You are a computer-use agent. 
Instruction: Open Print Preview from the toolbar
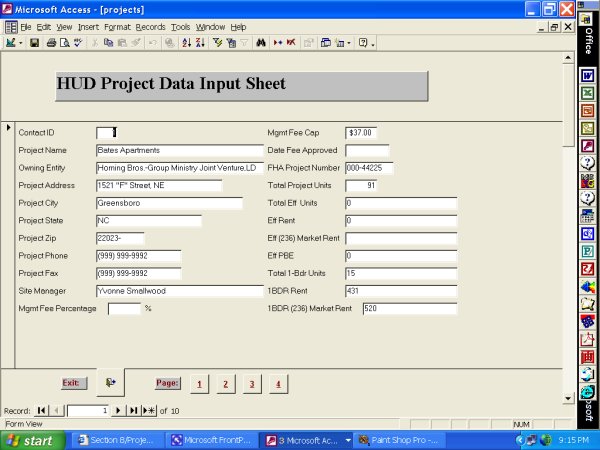[64, 44]
